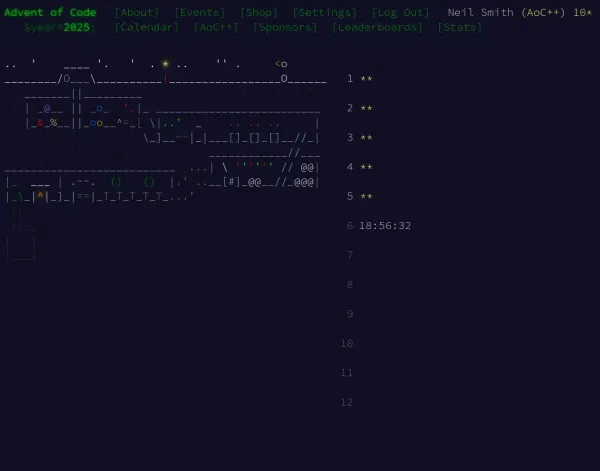Open Day 4 puzzle entry
Screen dimensions: 600x471
tap(360, 167)
